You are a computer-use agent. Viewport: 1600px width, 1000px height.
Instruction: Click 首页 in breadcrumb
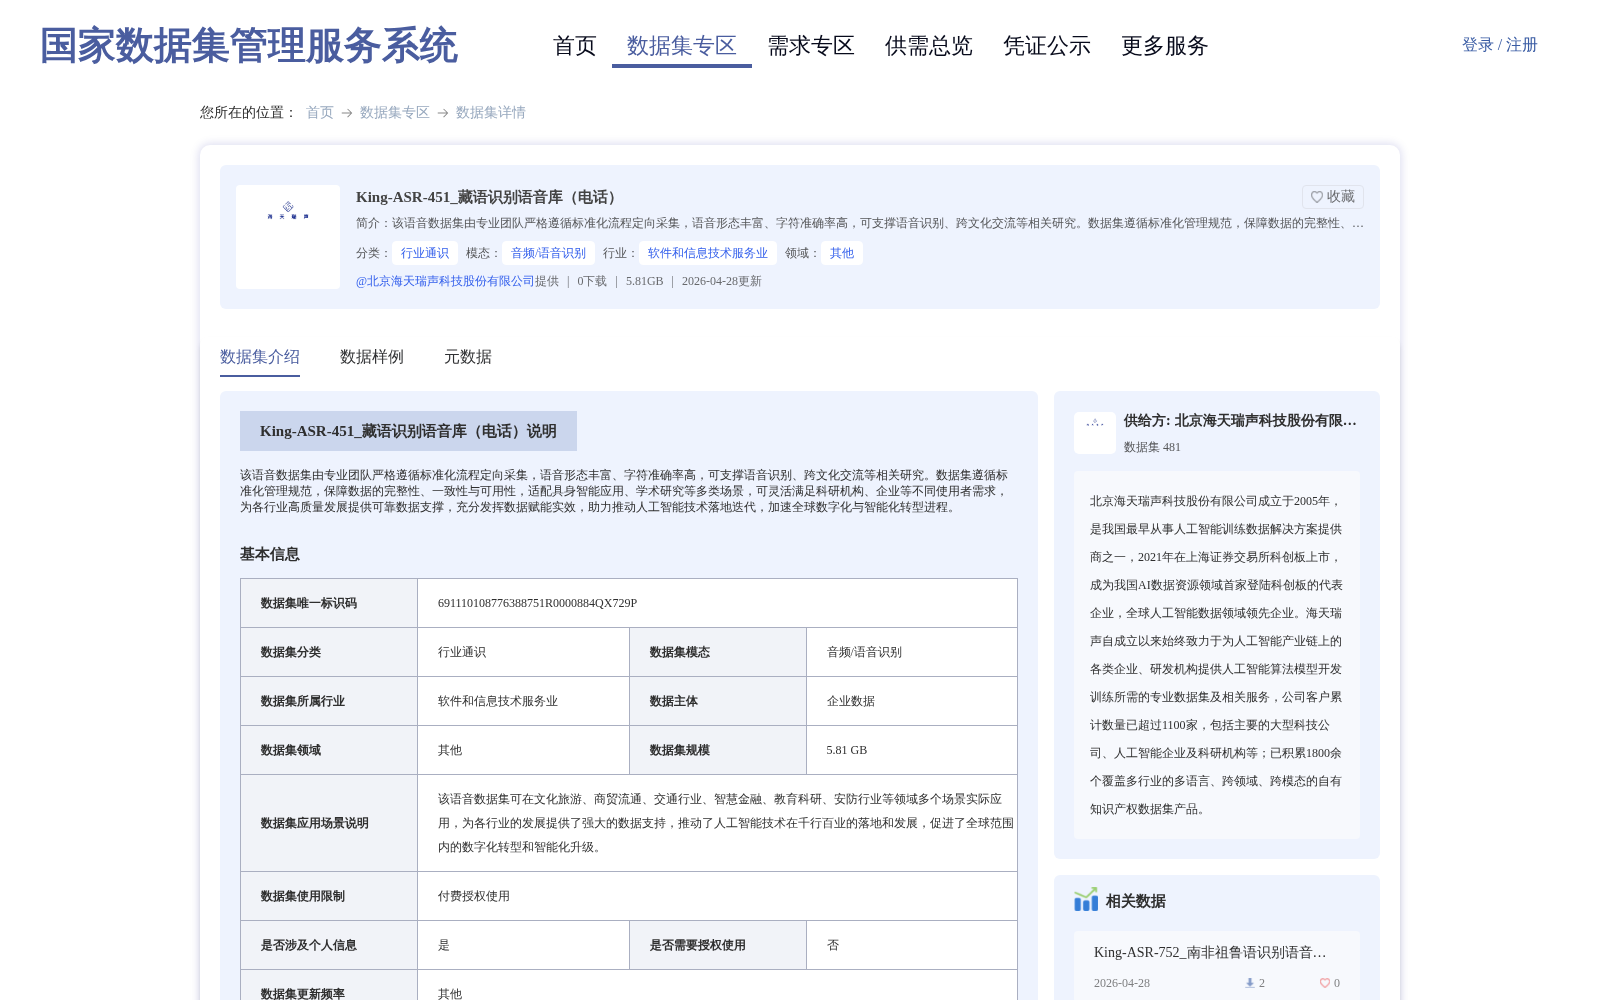point(320,112)
